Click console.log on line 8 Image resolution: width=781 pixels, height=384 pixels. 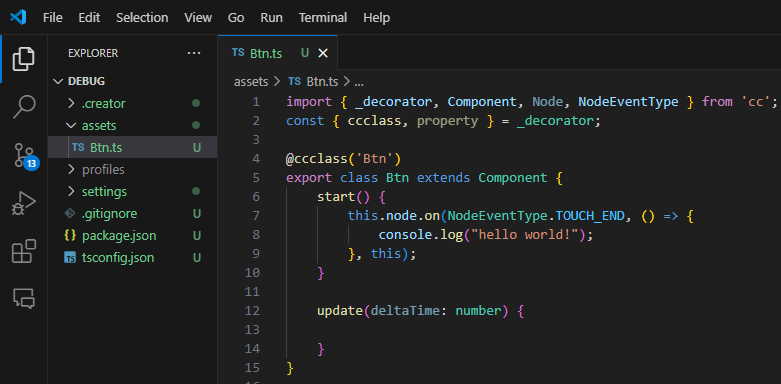point(421,235)
